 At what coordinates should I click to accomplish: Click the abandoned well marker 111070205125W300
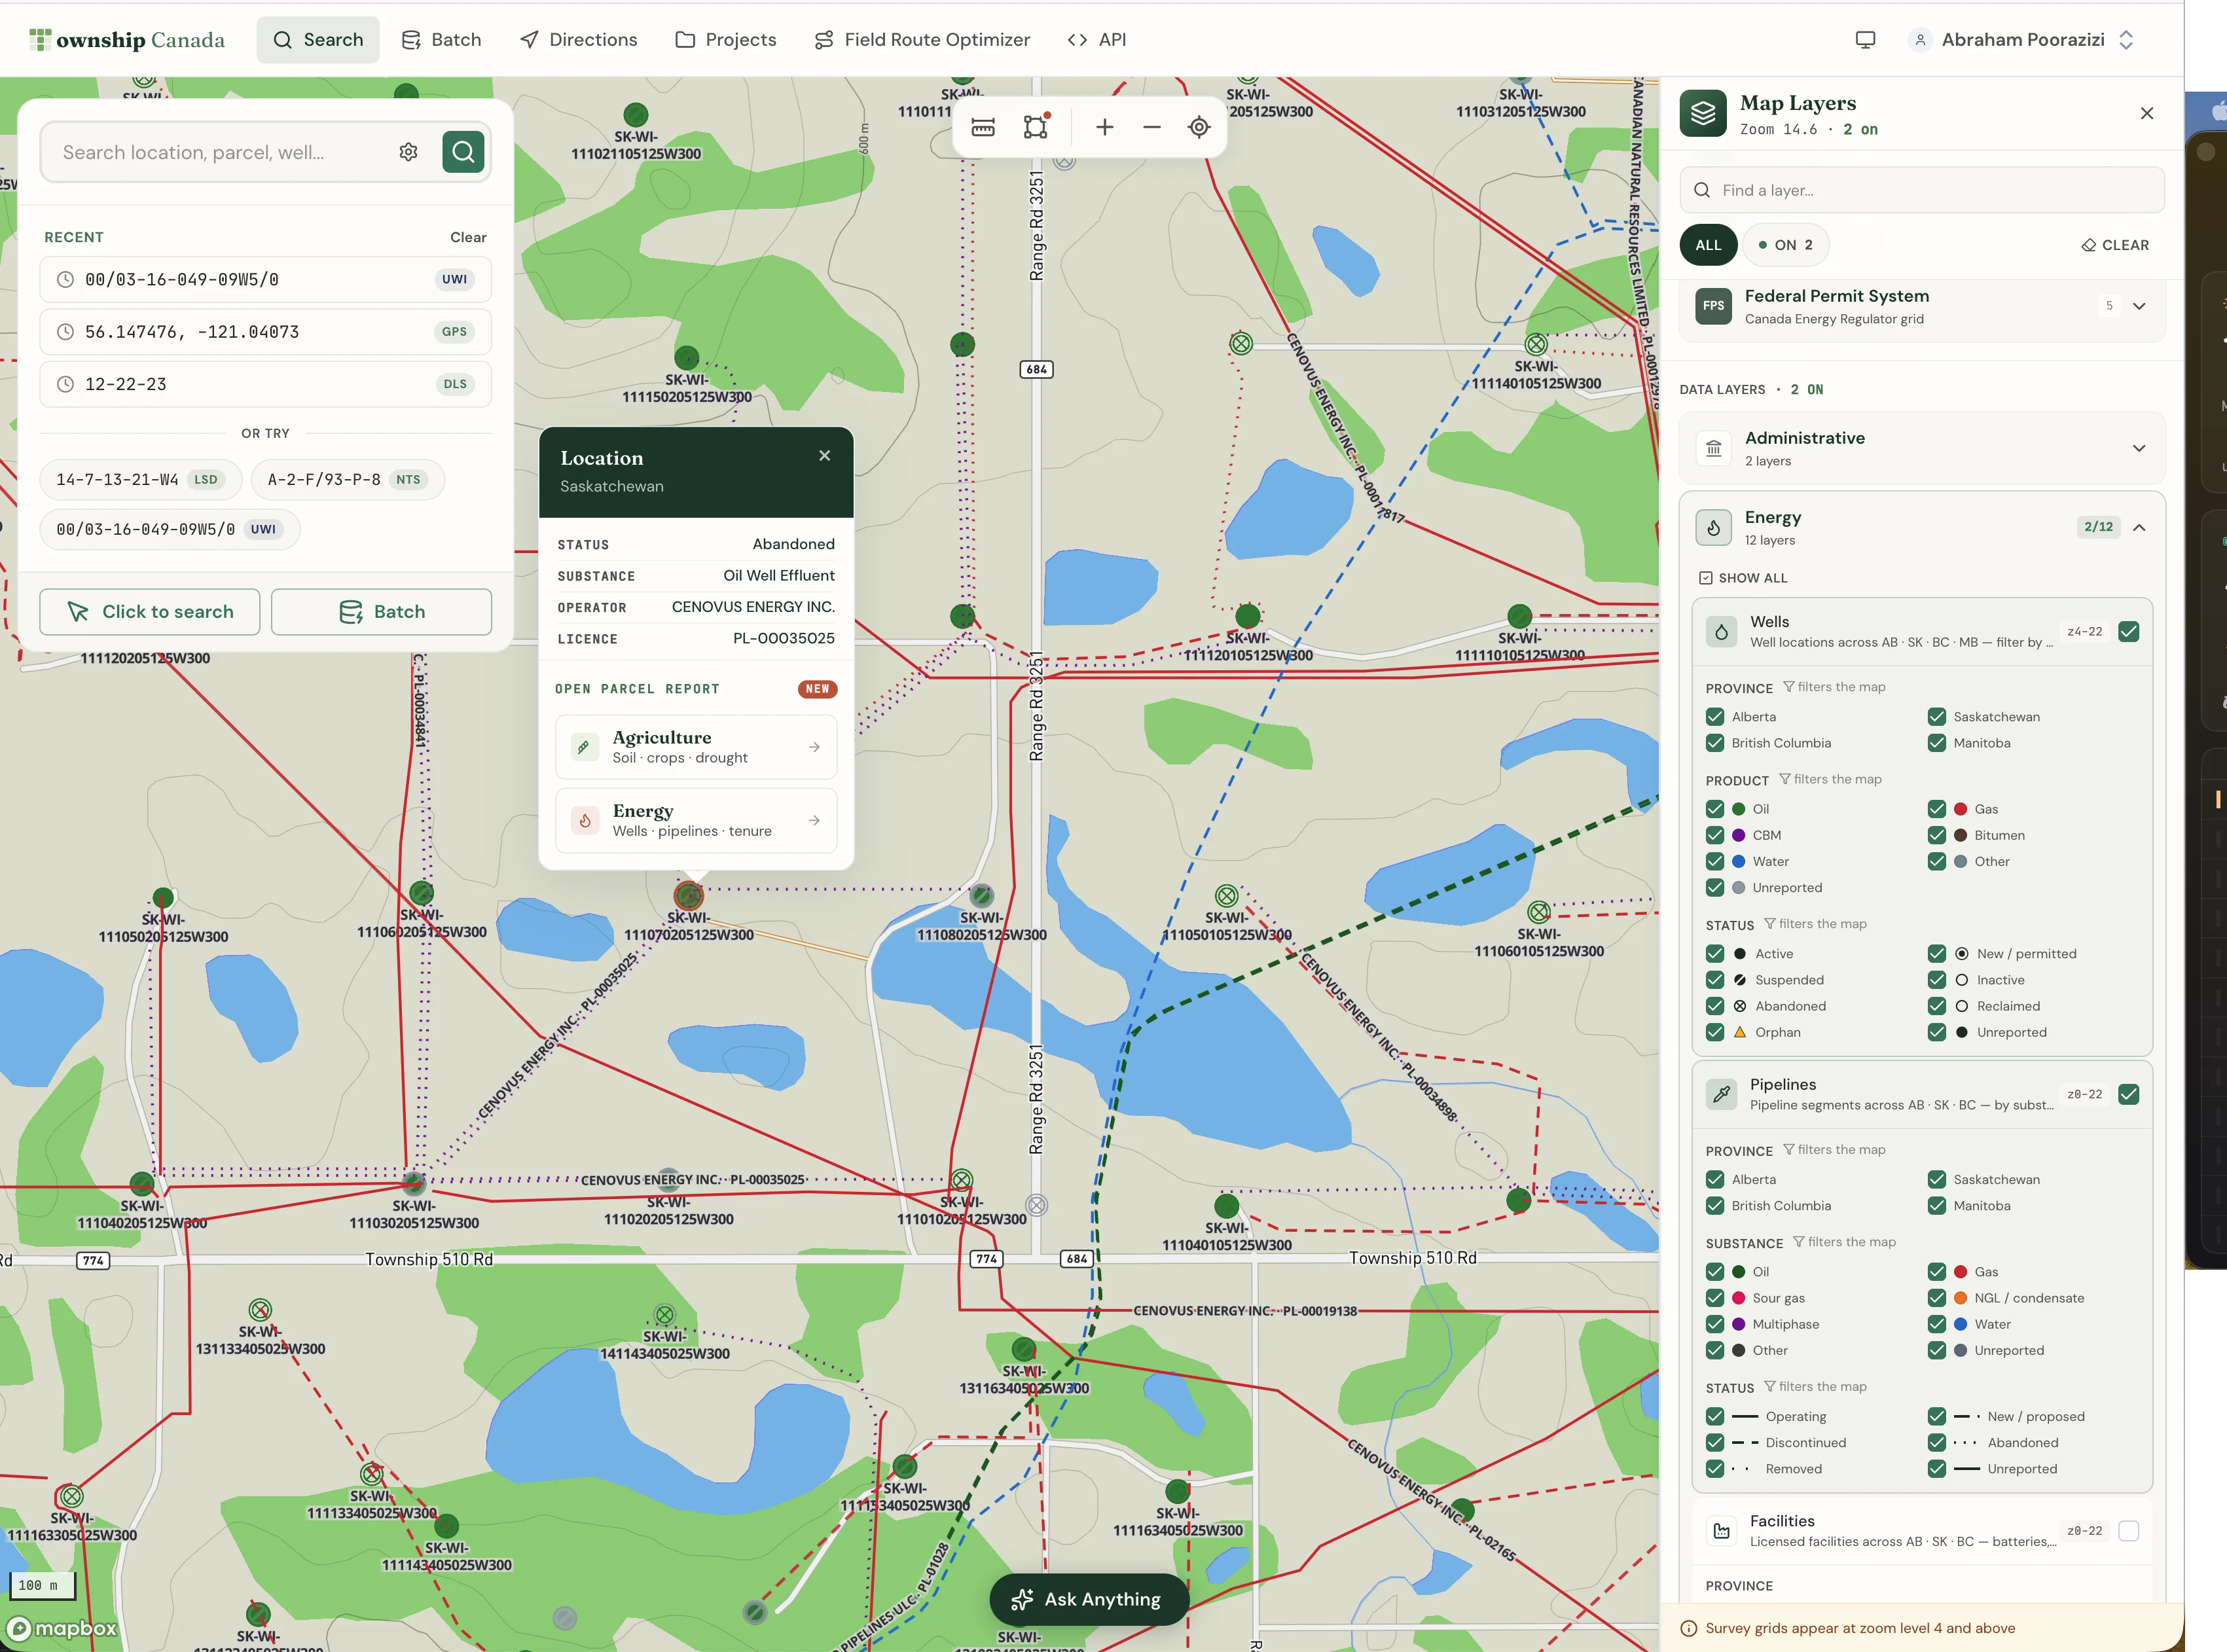[688, 894]
